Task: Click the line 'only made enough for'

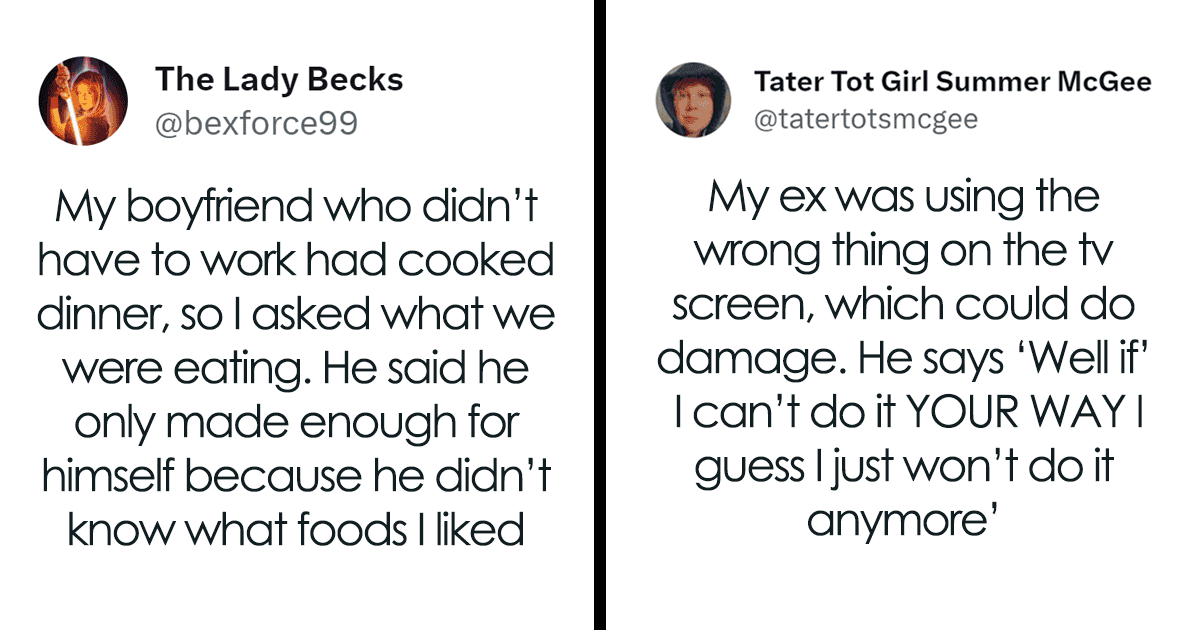Action: coord(296,425)
